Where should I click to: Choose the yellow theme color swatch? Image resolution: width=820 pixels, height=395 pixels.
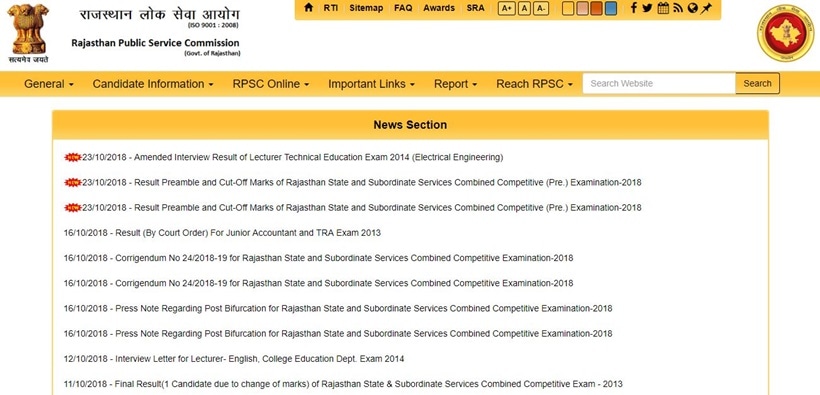click(568, 8)
